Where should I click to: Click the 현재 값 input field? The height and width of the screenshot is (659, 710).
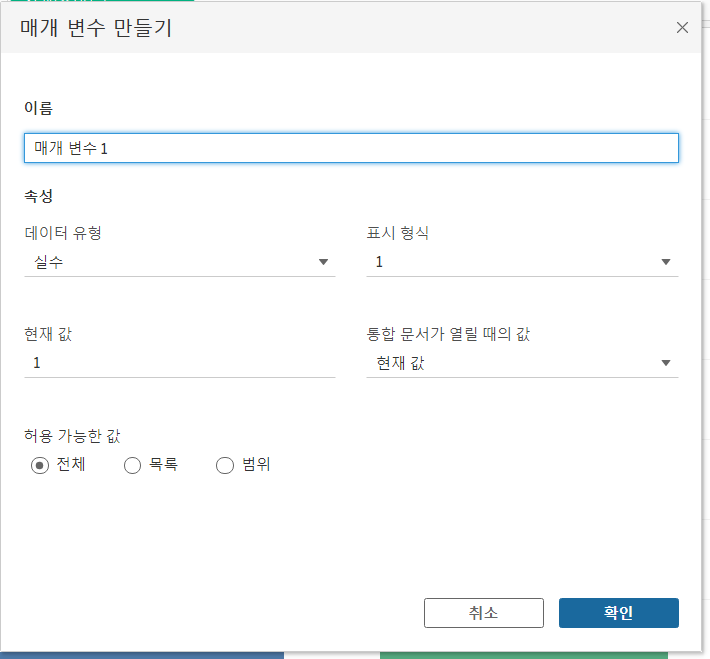[180, 363]
